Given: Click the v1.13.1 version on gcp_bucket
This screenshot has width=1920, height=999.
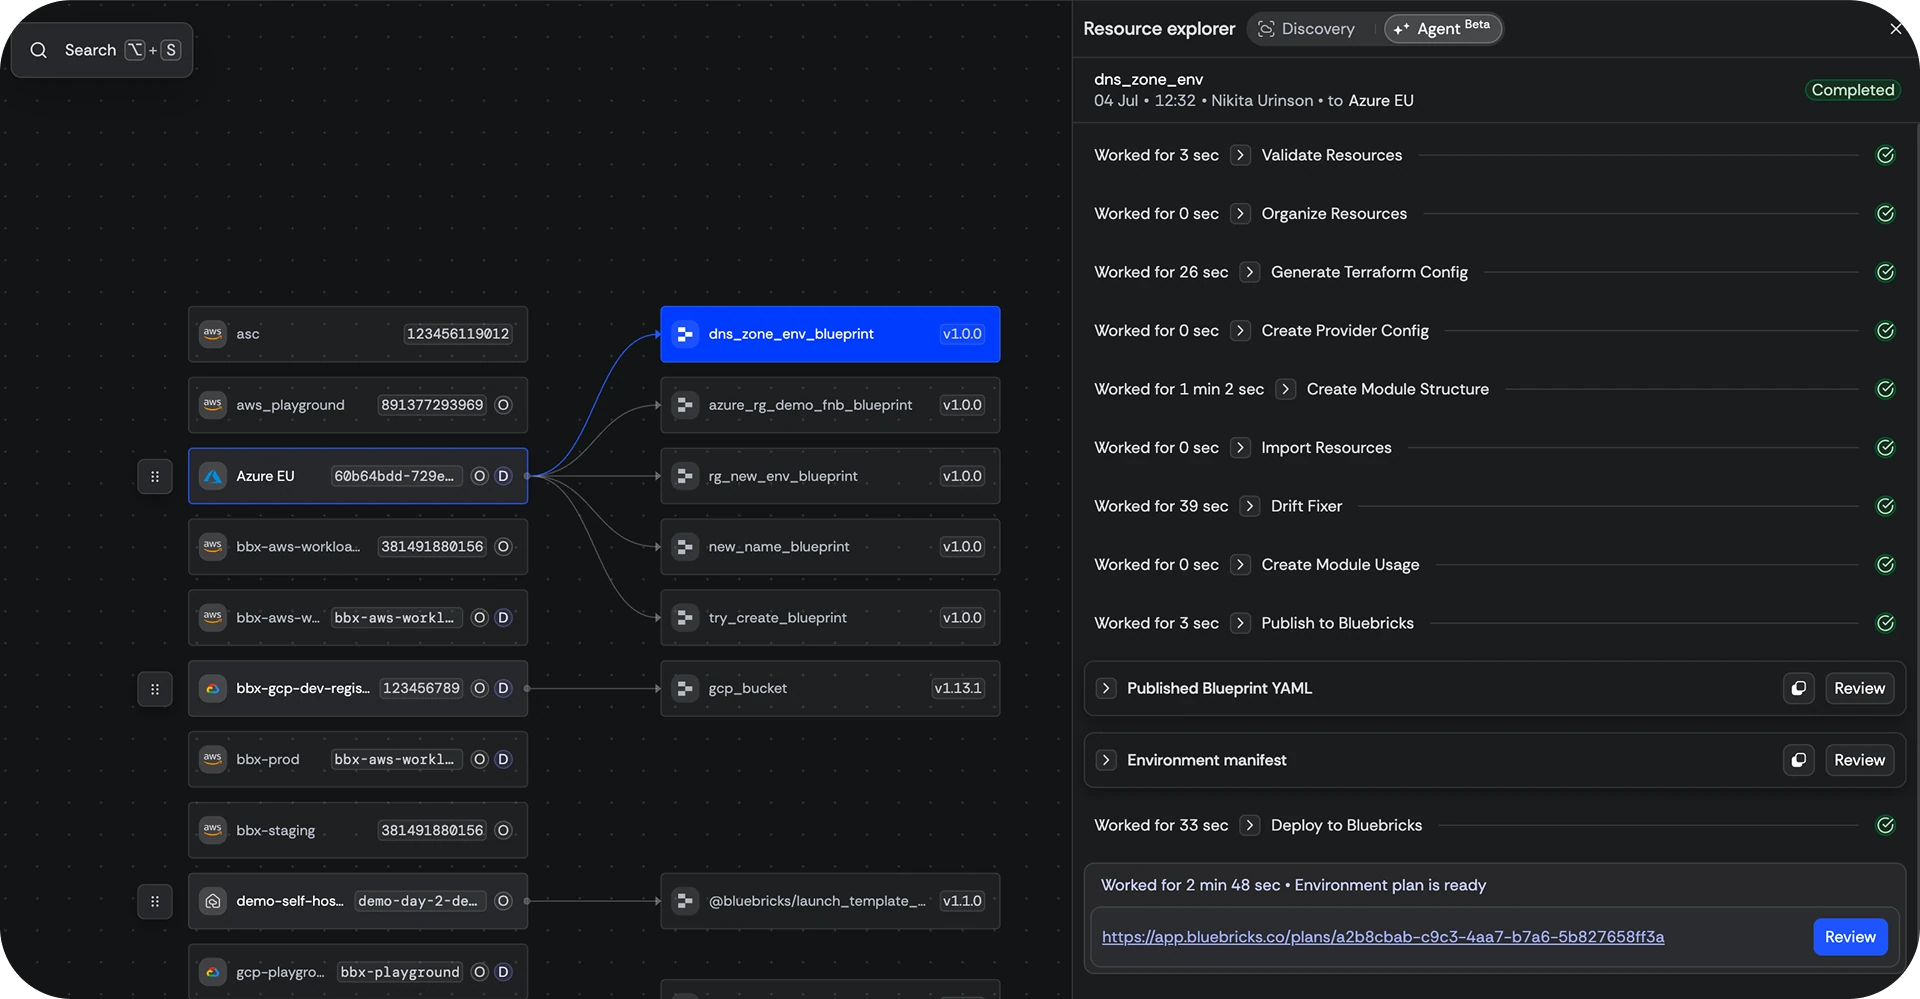Looking at the screenshot, I should point(957,688).
